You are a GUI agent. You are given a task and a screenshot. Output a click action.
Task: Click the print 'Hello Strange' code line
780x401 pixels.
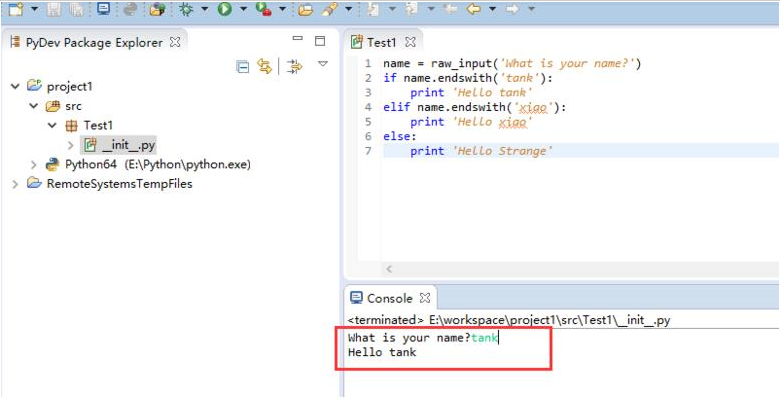click(x=481, y=151)
